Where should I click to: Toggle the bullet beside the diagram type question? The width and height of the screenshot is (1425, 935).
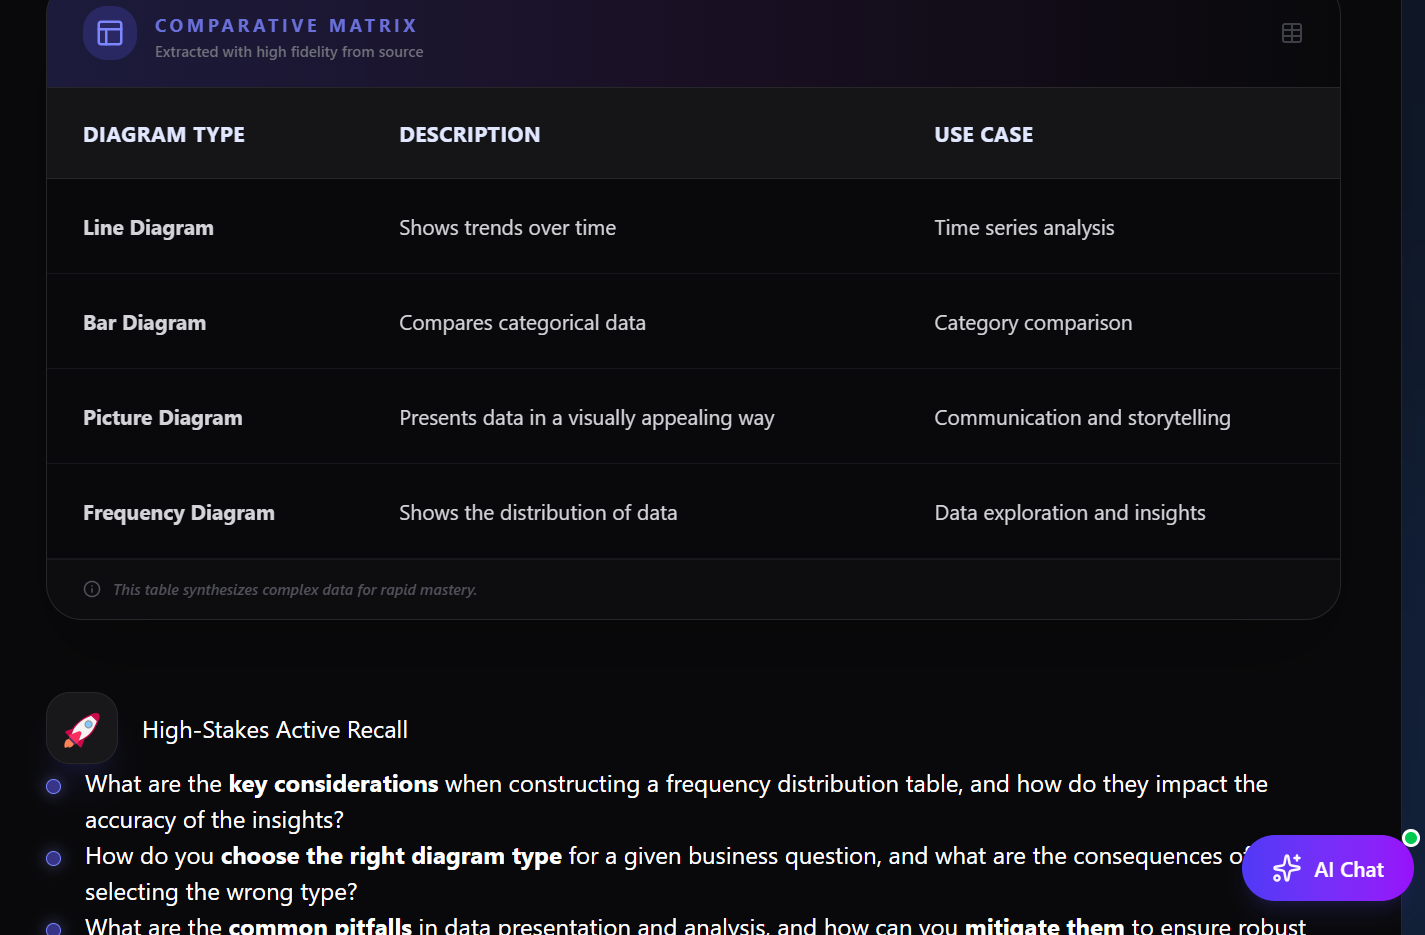pyautogui.click(x=53, y=857)
